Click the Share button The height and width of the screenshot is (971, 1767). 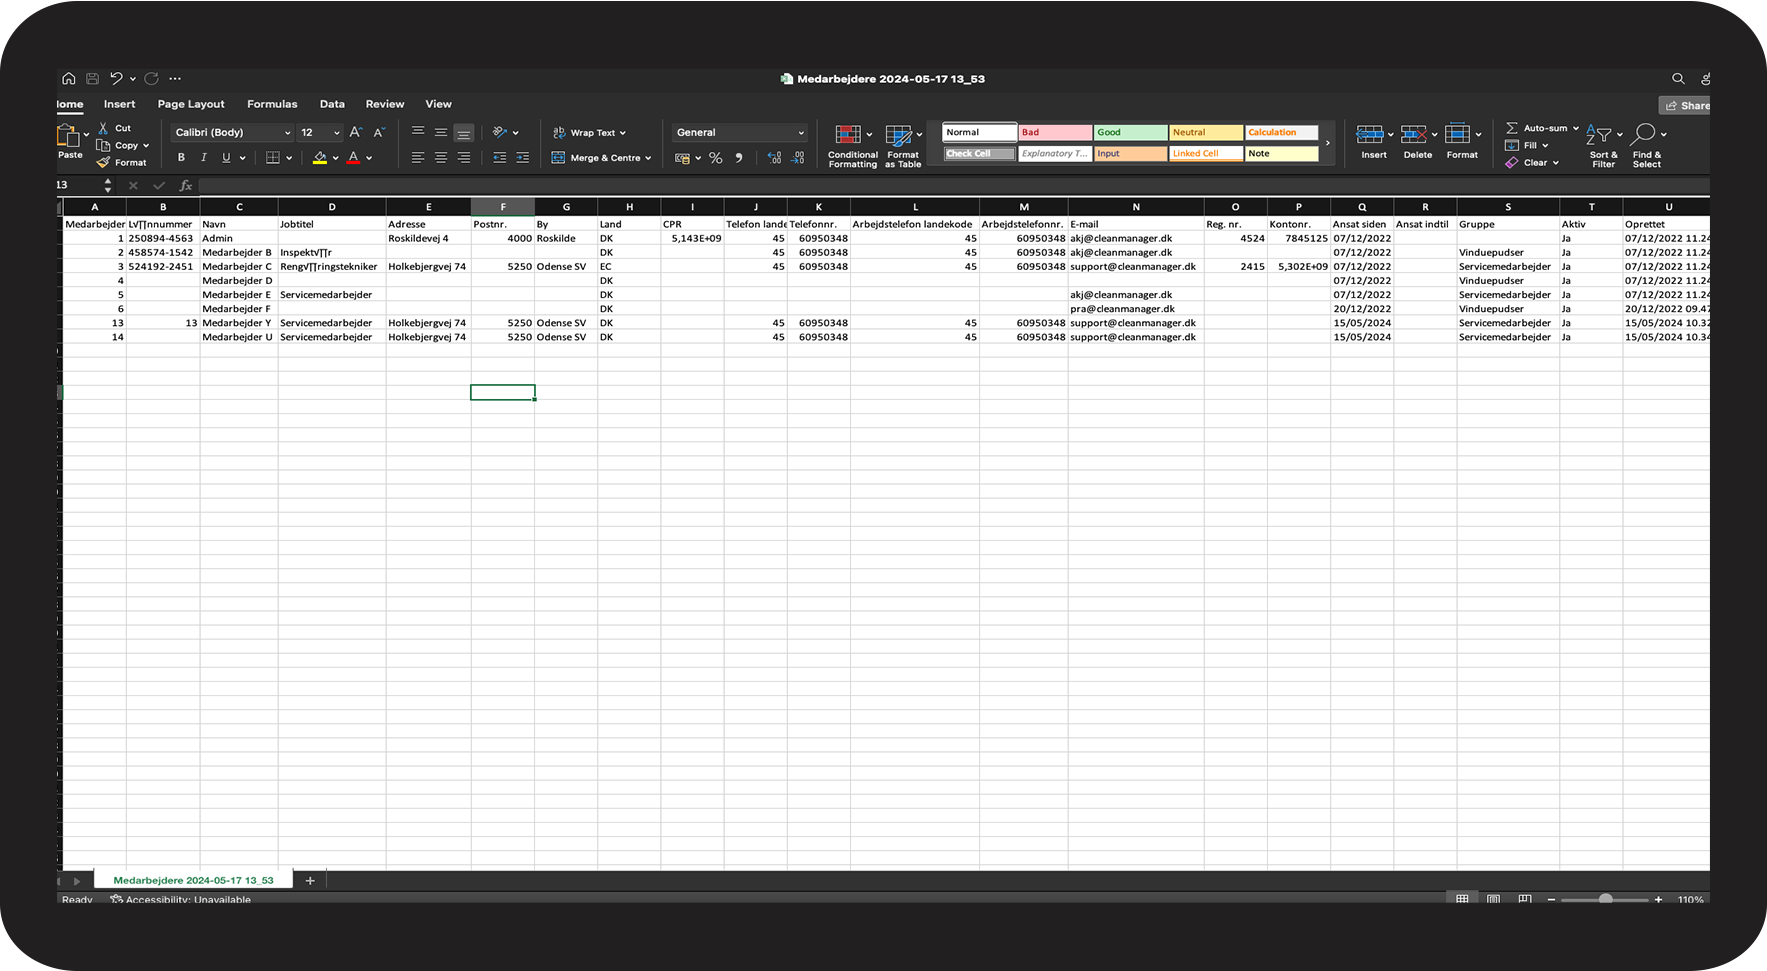point(1686,105)
